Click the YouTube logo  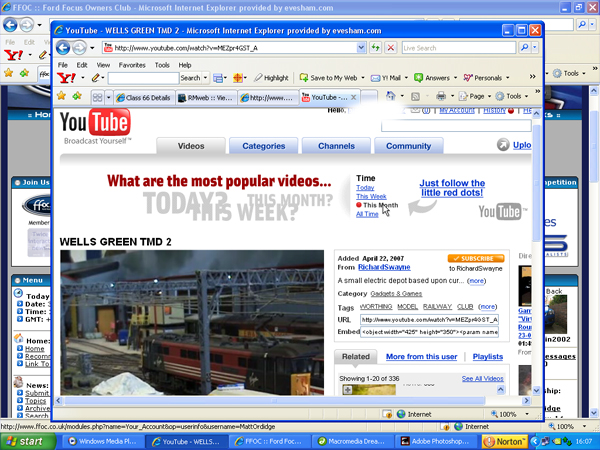click(95, 122)
